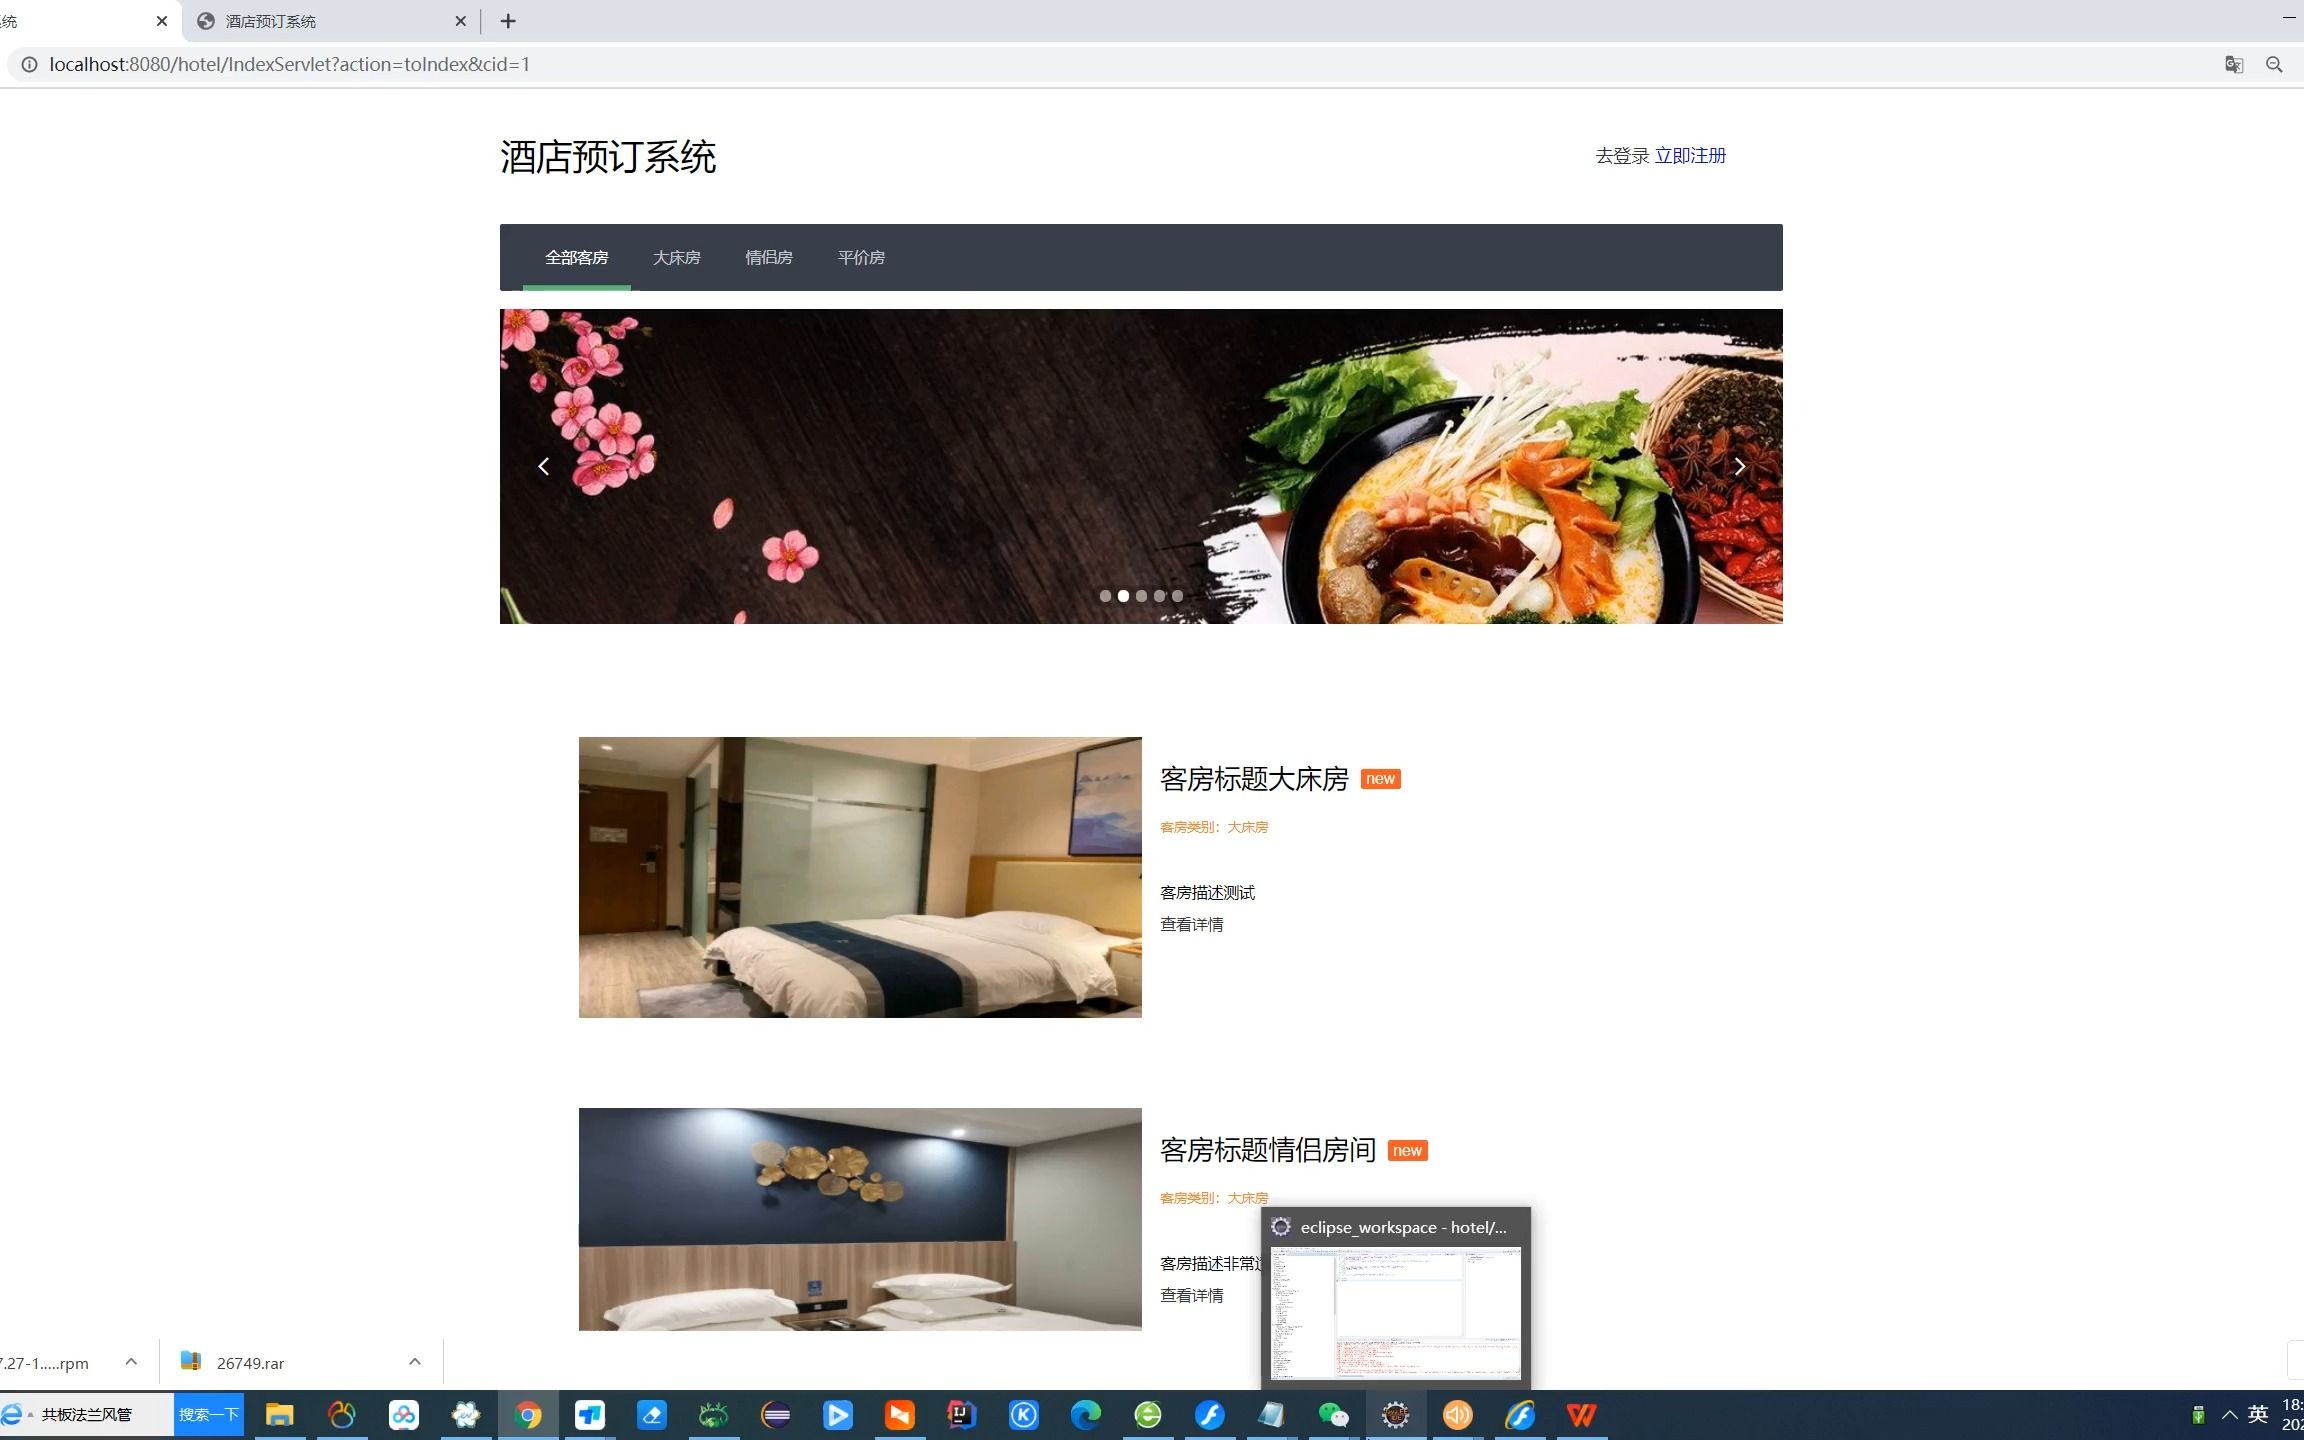Select the 全部客房 tab

pyautogui.click(x=576, y=257)
